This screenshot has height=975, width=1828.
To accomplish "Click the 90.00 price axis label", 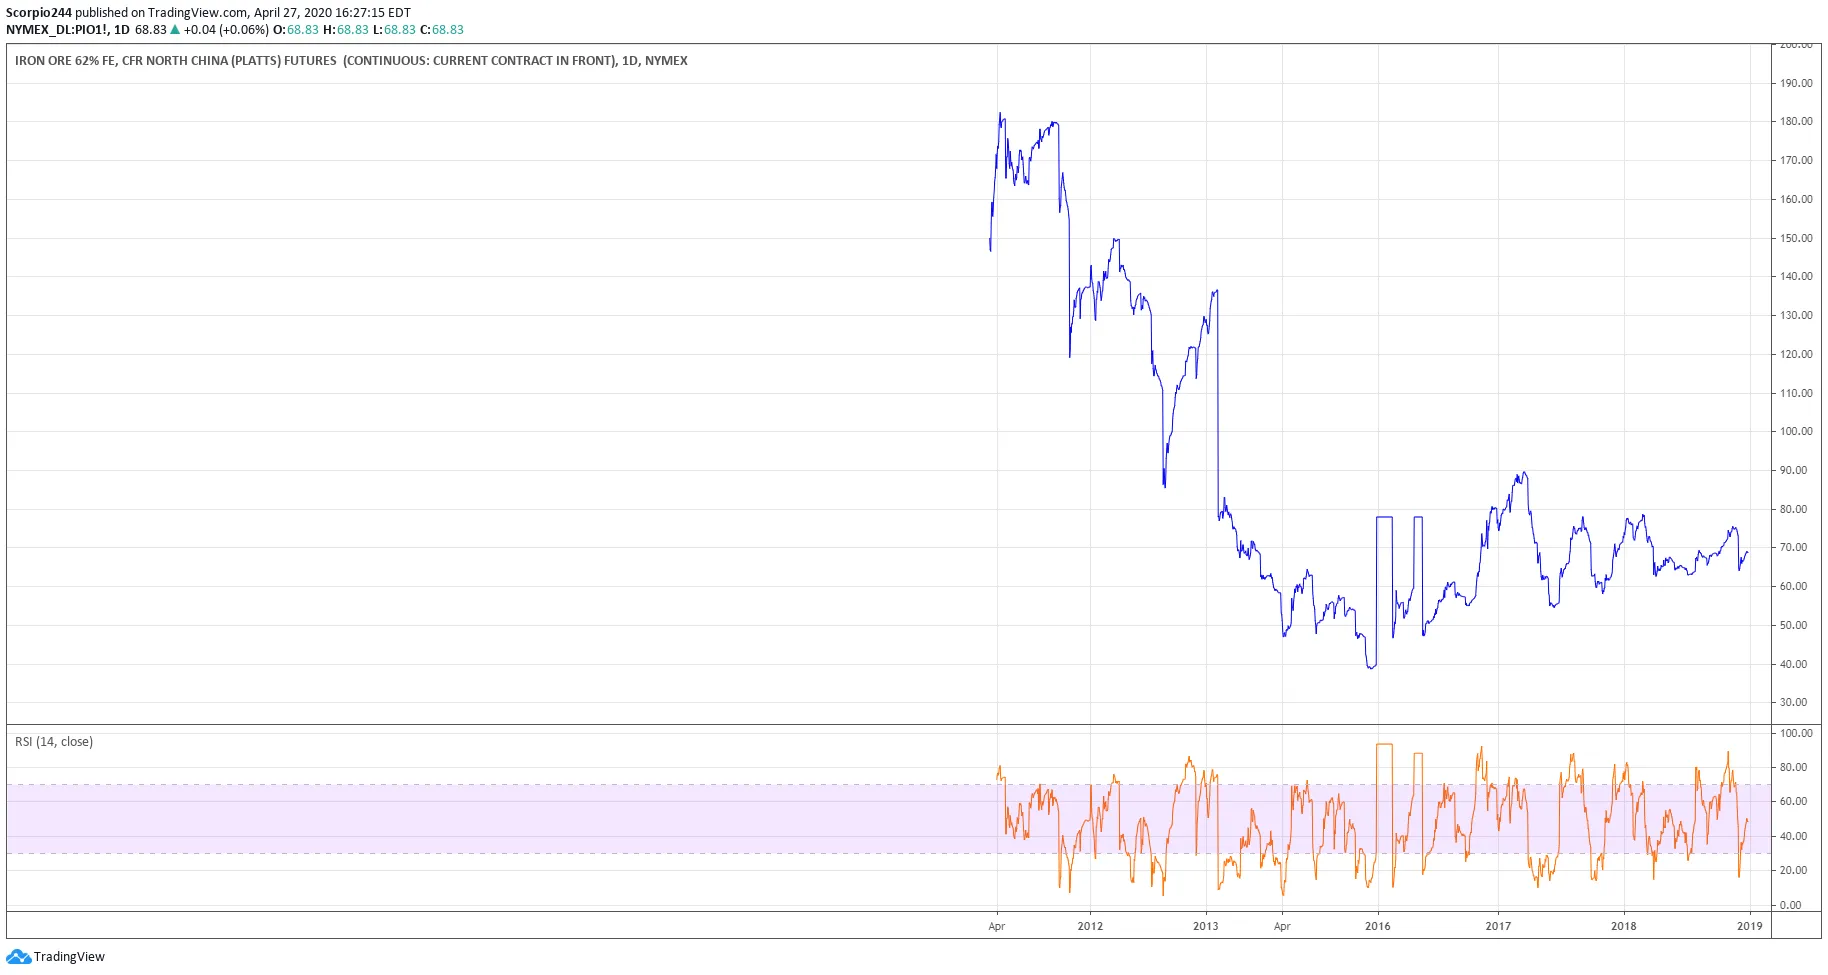I will (1794, 470).
